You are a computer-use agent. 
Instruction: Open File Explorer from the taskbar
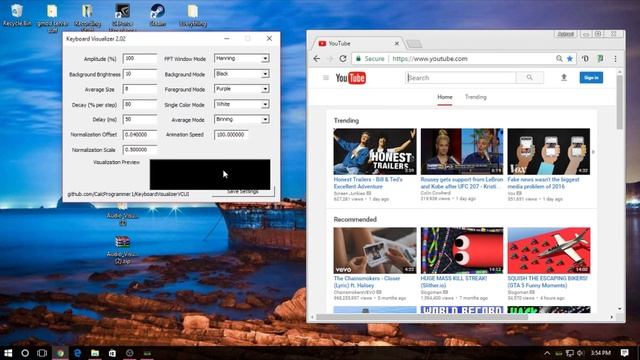95,353
